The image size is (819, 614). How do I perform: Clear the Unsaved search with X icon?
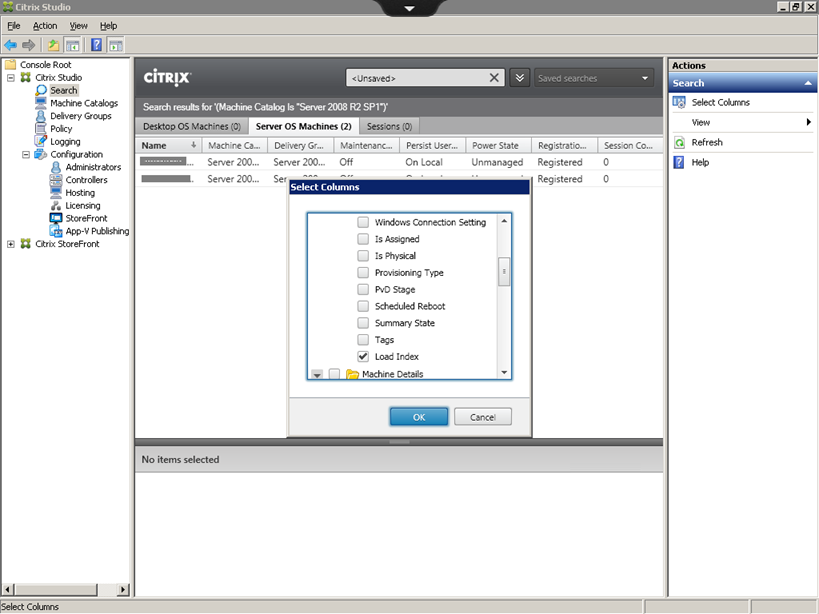coord(494,78)
